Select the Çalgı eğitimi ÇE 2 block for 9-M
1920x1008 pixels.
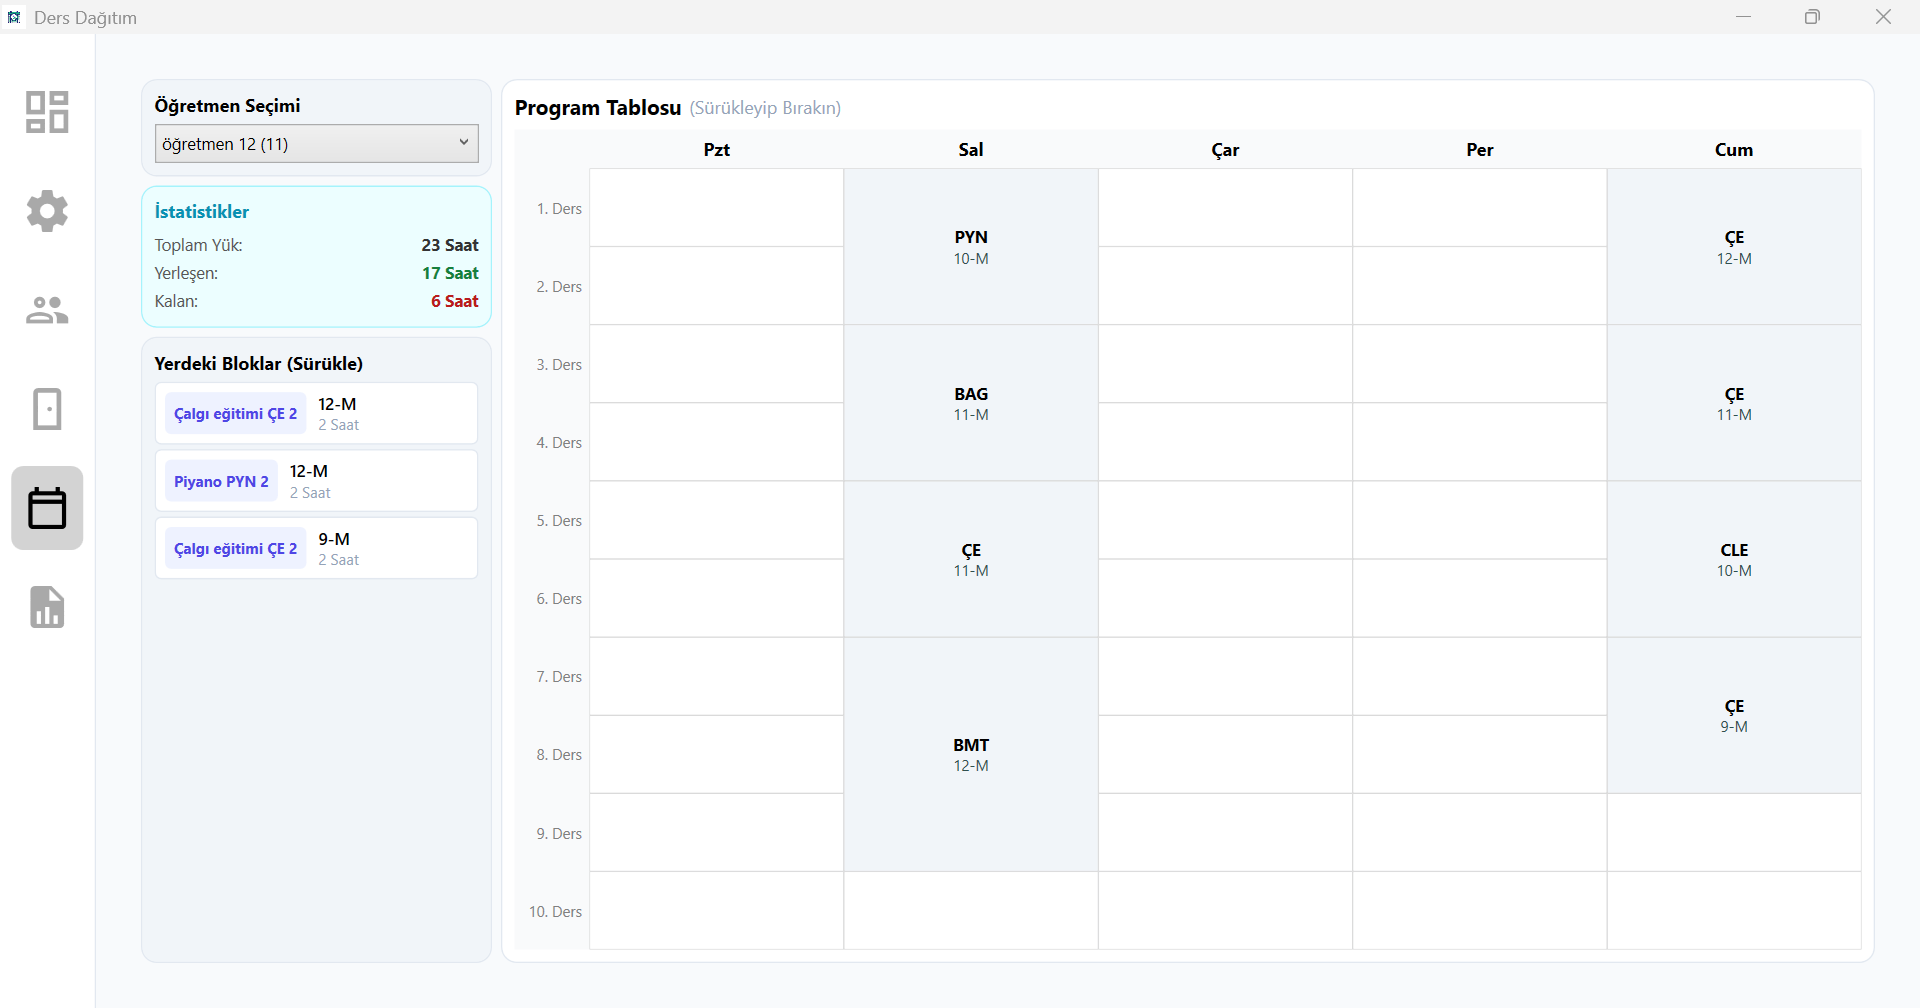[316, 549]
